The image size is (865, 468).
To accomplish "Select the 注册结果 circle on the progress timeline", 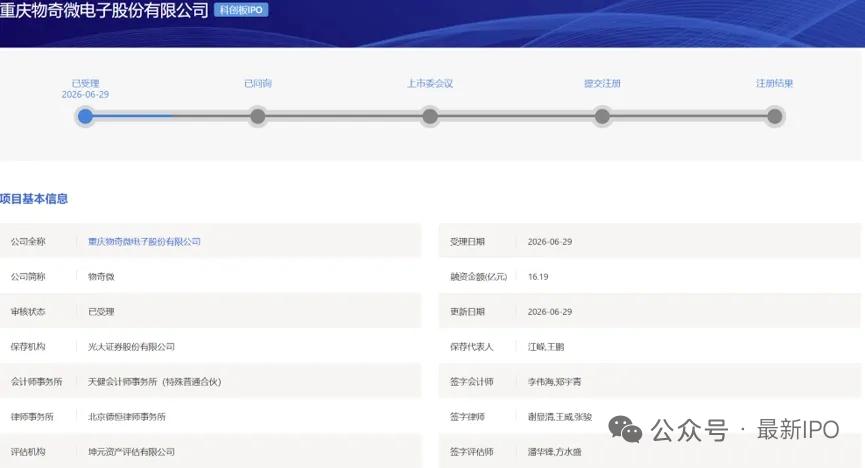I will (x=775, y=116).
